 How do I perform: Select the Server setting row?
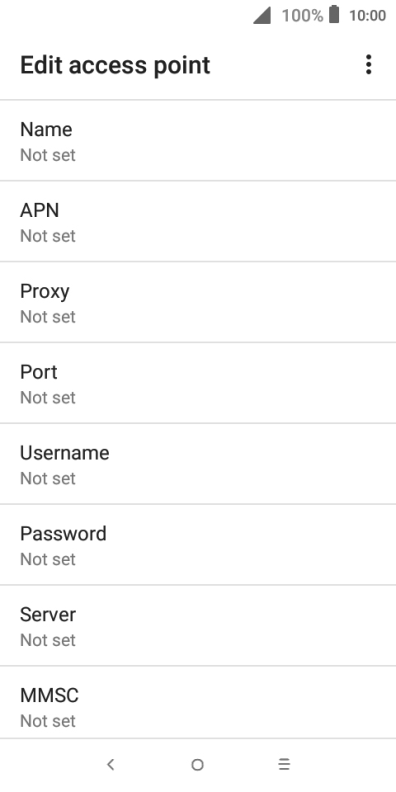click(x=198, y=625)
